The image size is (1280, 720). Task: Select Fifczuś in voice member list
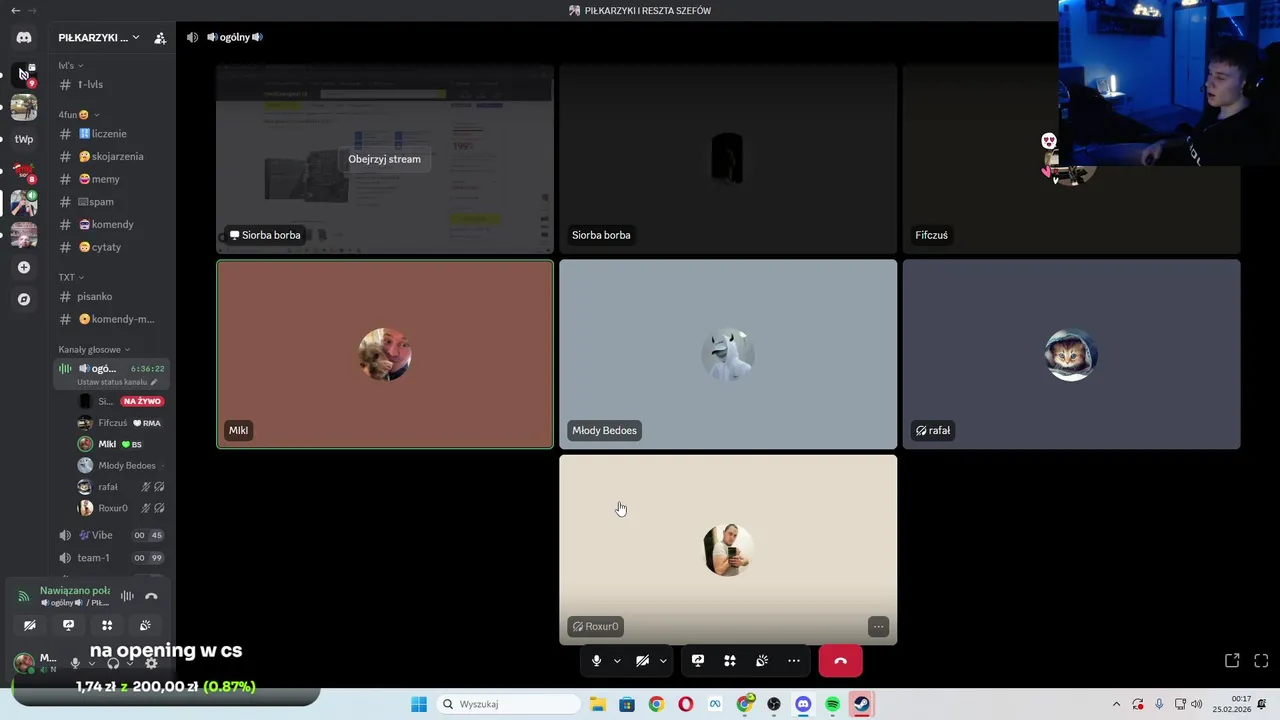(x=122, y=423)
